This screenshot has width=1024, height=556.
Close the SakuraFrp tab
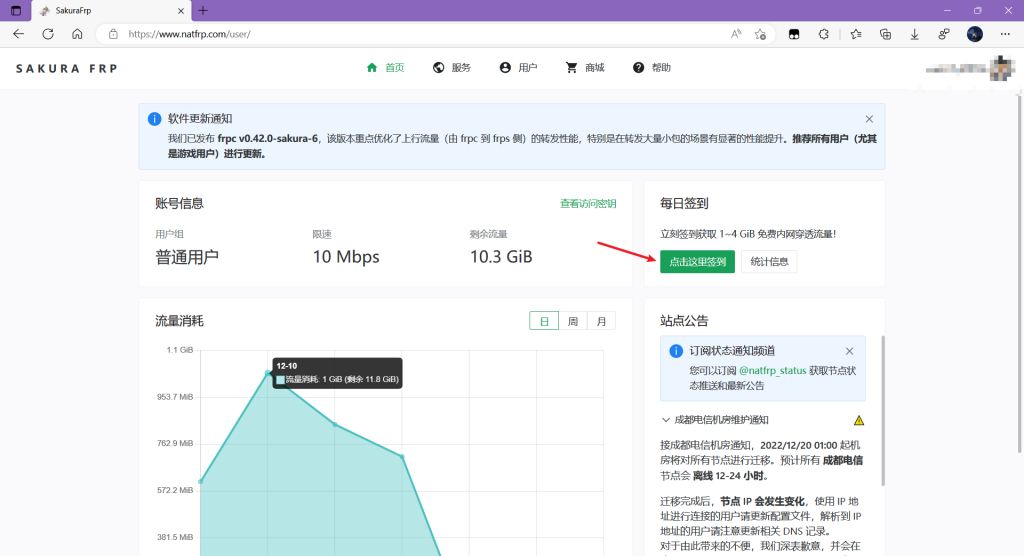(x=181, y=10)
